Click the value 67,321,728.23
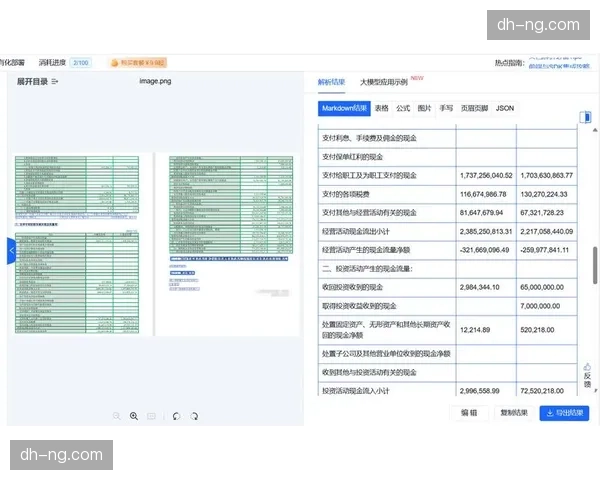The height and width of the screenshot is (480, 600). [542, 213]
